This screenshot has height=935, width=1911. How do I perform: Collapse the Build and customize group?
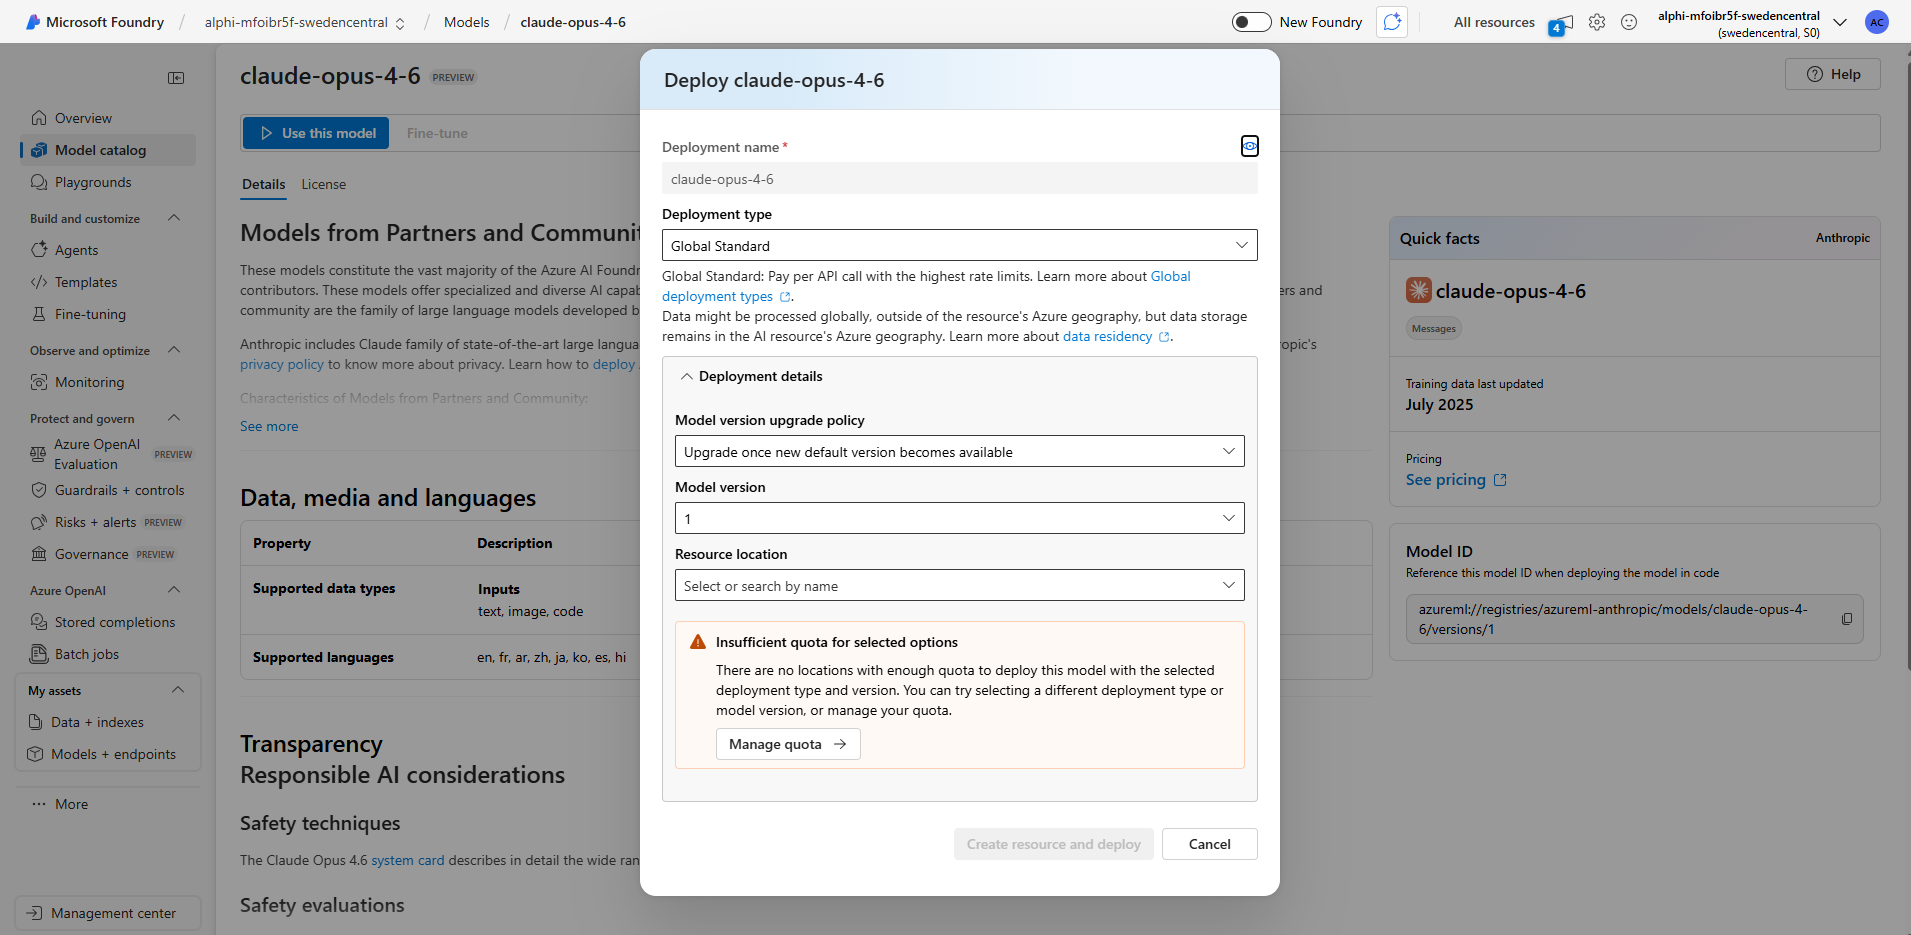point(174,218)
